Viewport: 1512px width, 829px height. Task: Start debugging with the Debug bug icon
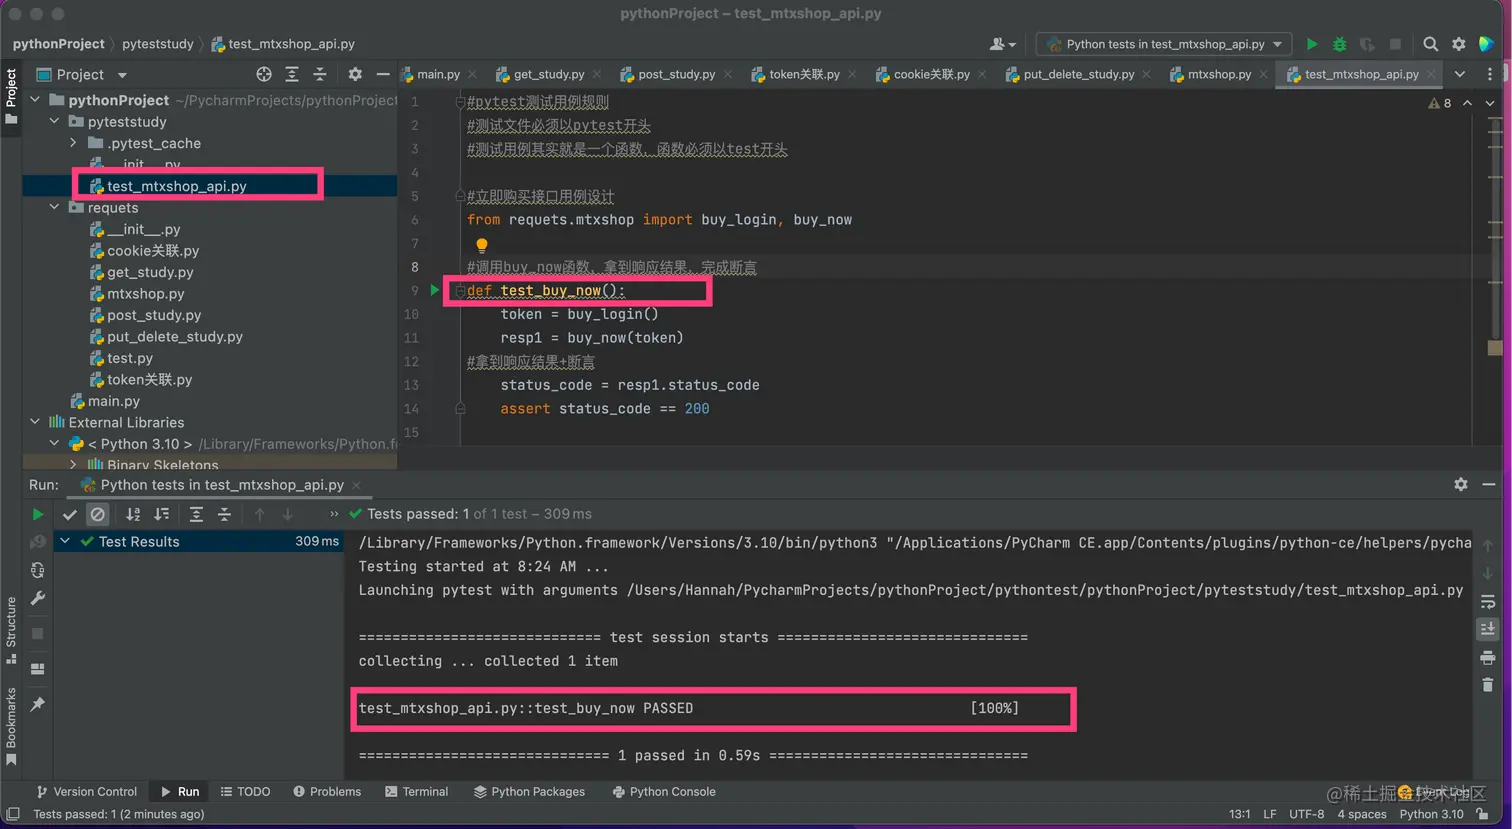coord(1339,44)
